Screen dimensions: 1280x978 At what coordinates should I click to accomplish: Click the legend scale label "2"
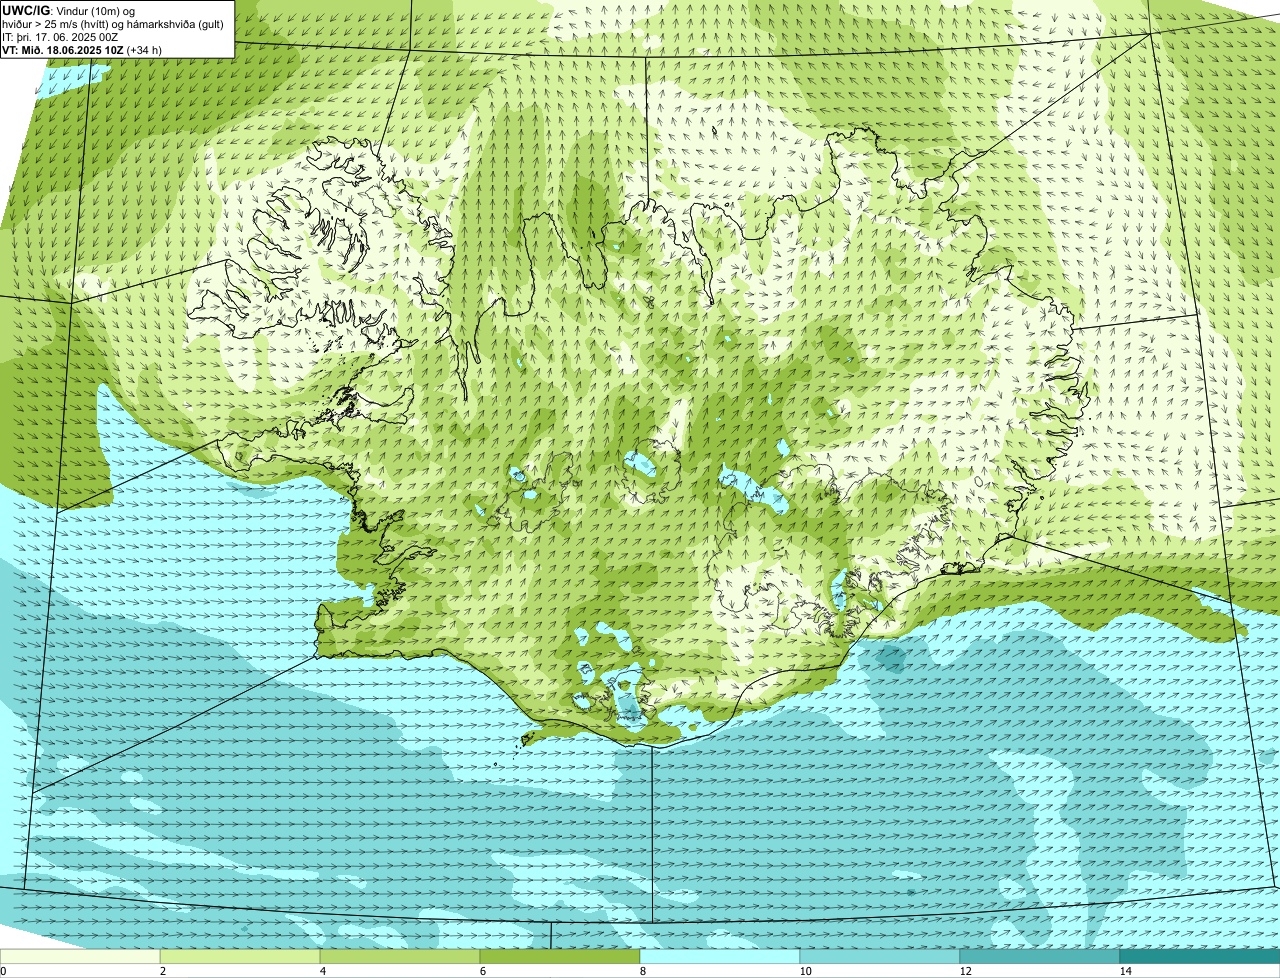point(162,971)
